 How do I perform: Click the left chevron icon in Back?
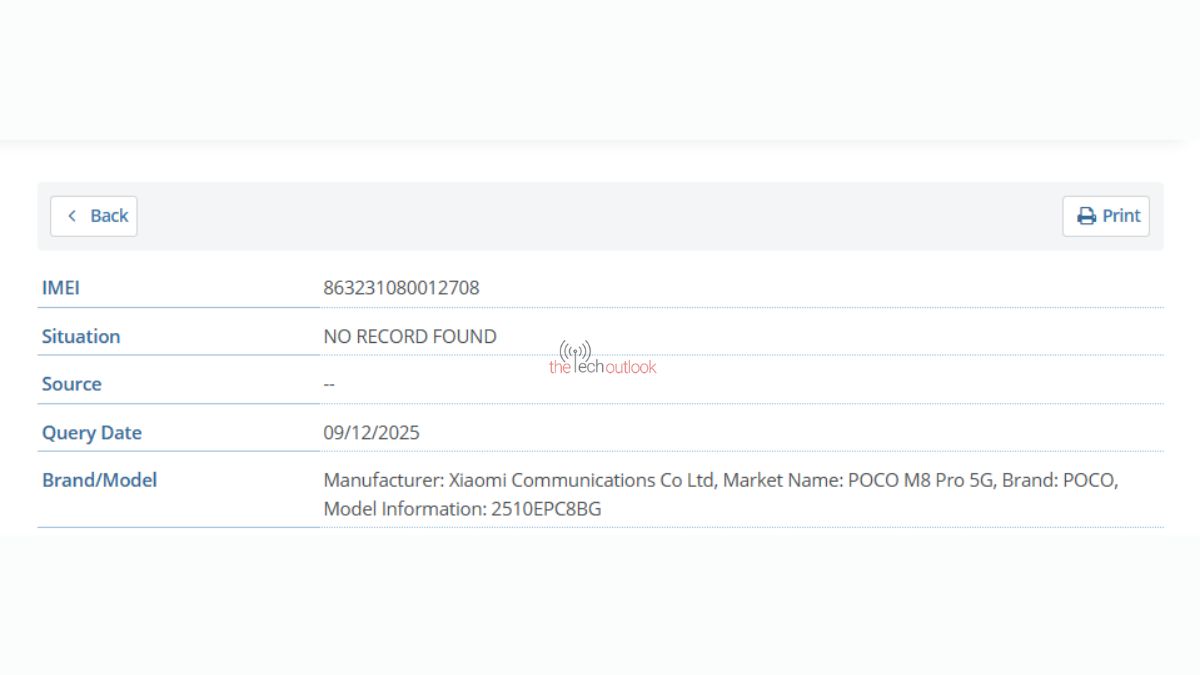[72, 216]
